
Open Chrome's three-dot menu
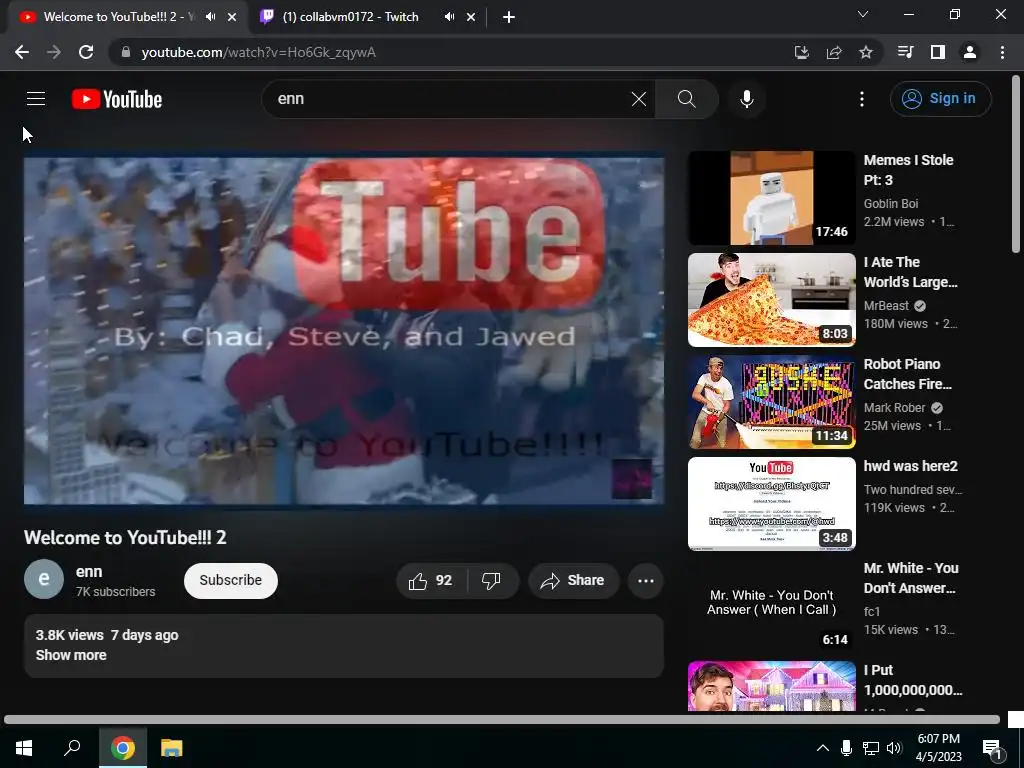point(1002,52)
